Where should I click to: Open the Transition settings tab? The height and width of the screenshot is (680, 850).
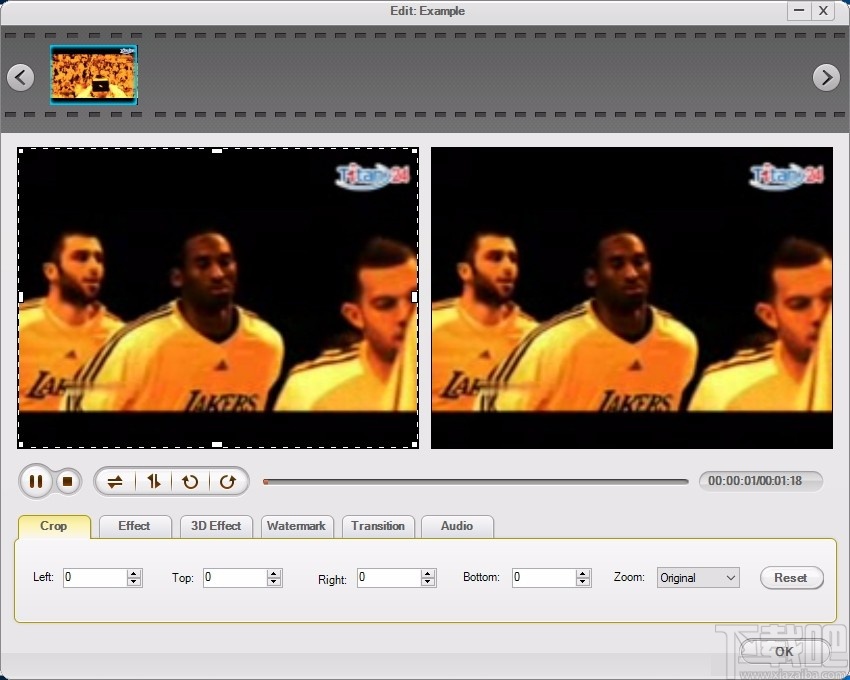[x=378, y=526]
